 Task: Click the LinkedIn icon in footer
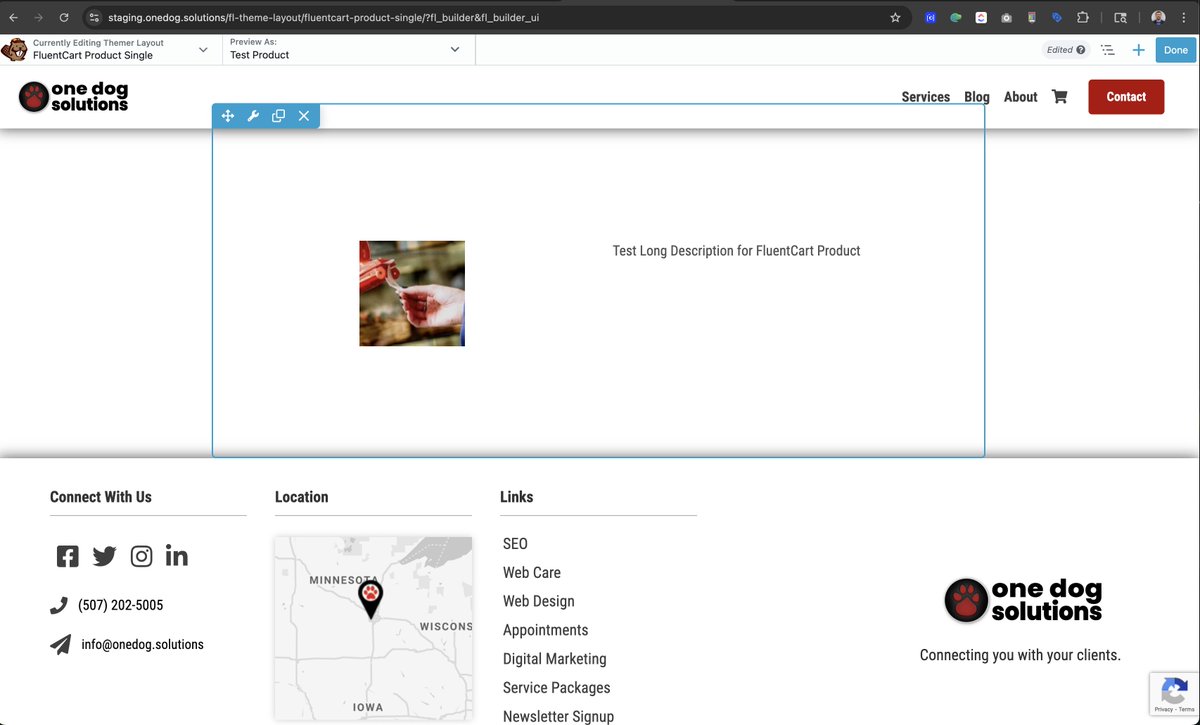point(177,556)
